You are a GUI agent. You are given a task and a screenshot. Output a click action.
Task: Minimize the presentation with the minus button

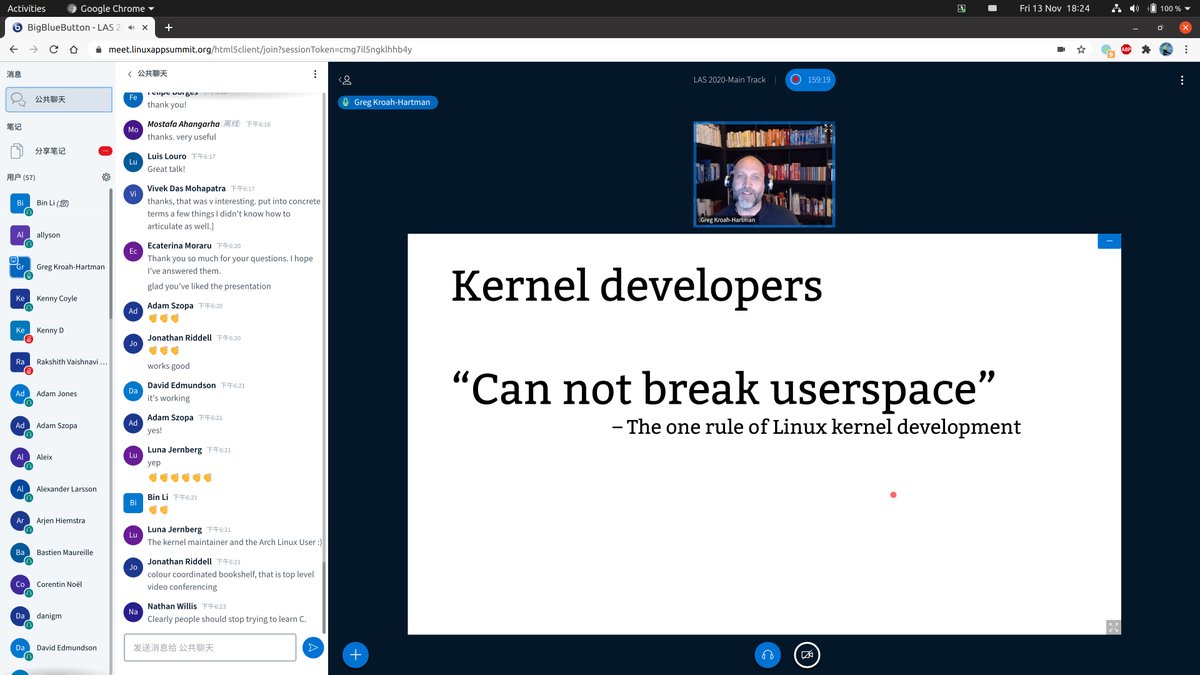(1108, 241)
